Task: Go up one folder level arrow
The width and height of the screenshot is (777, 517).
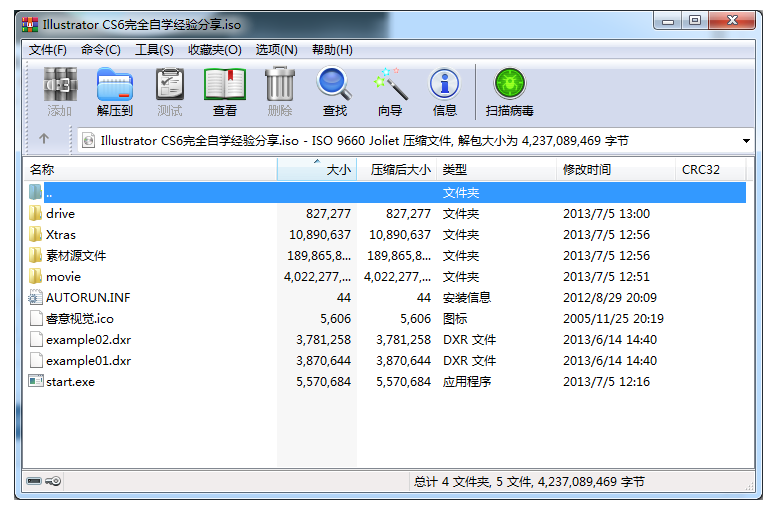Action: point(44,140)
